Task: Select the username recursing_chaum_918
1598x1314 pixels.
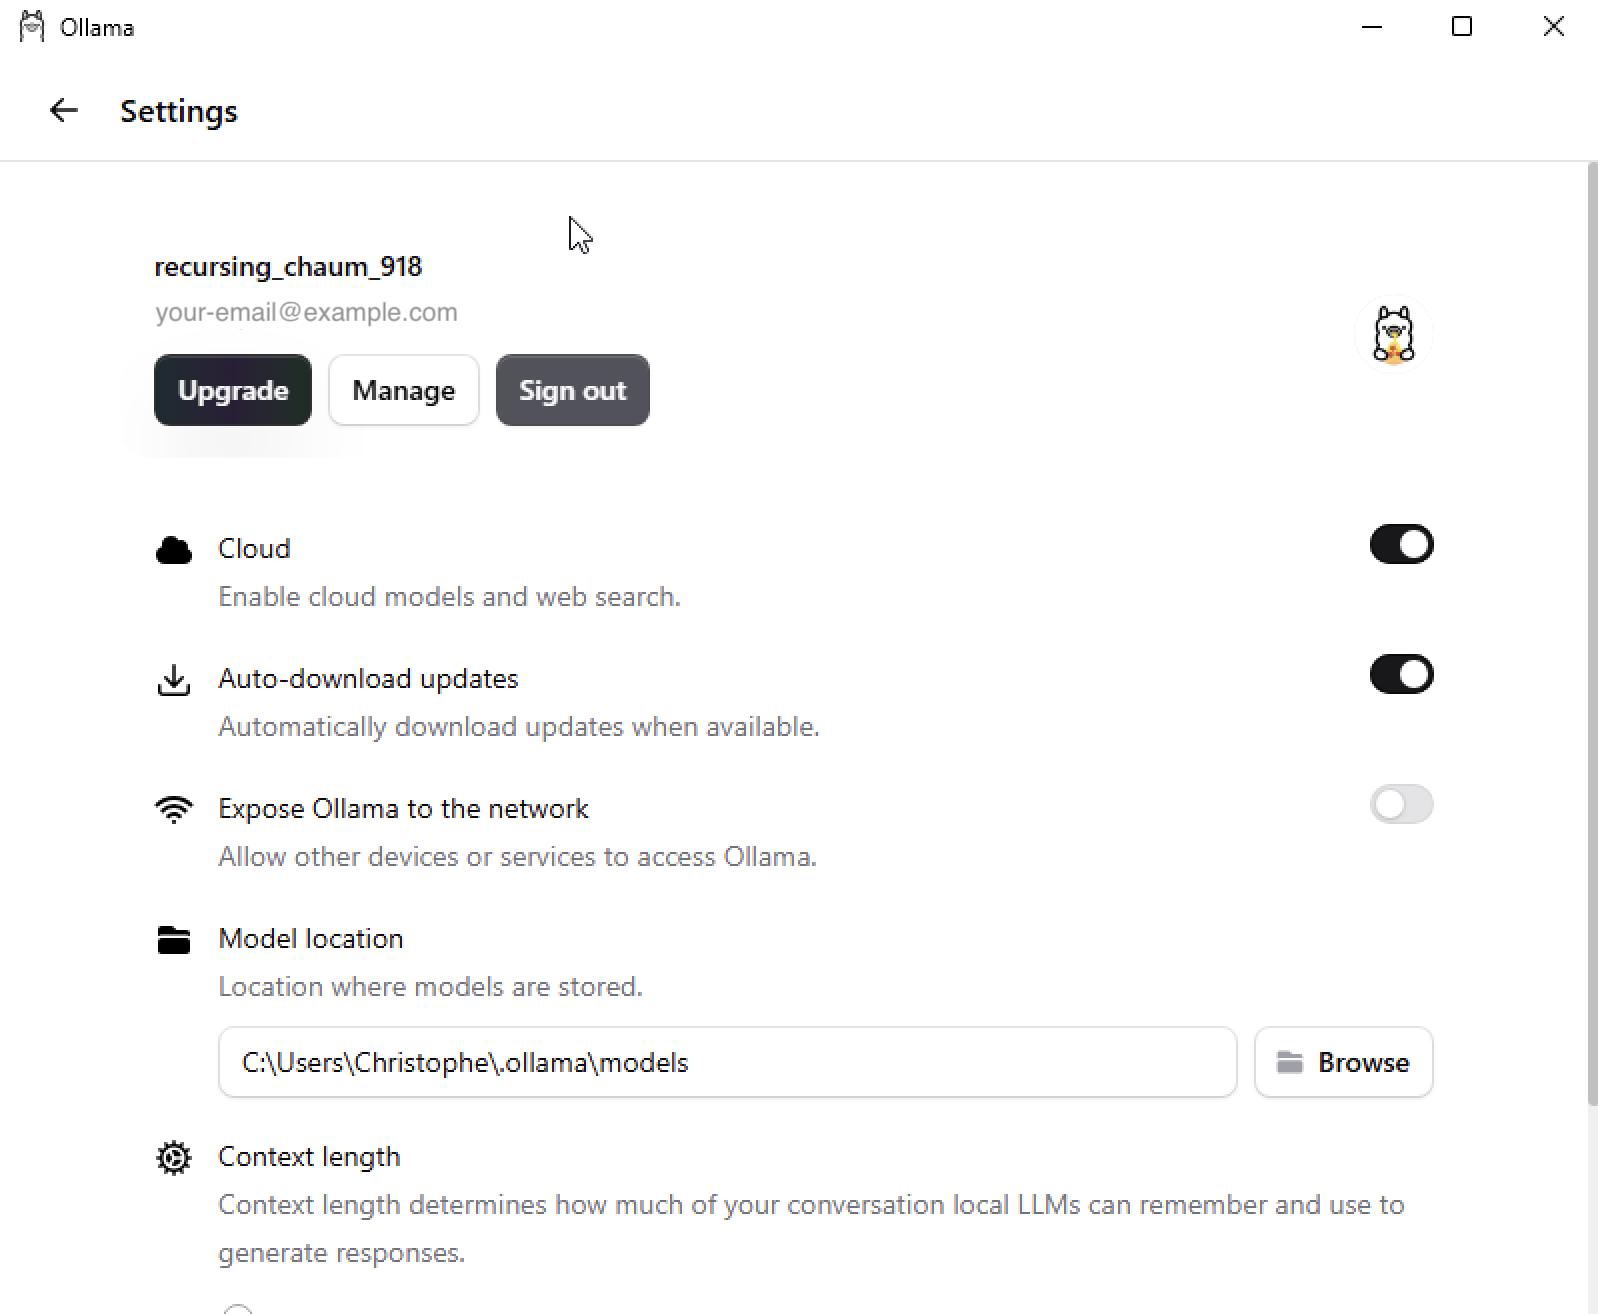Action: [x=288, y=267]
